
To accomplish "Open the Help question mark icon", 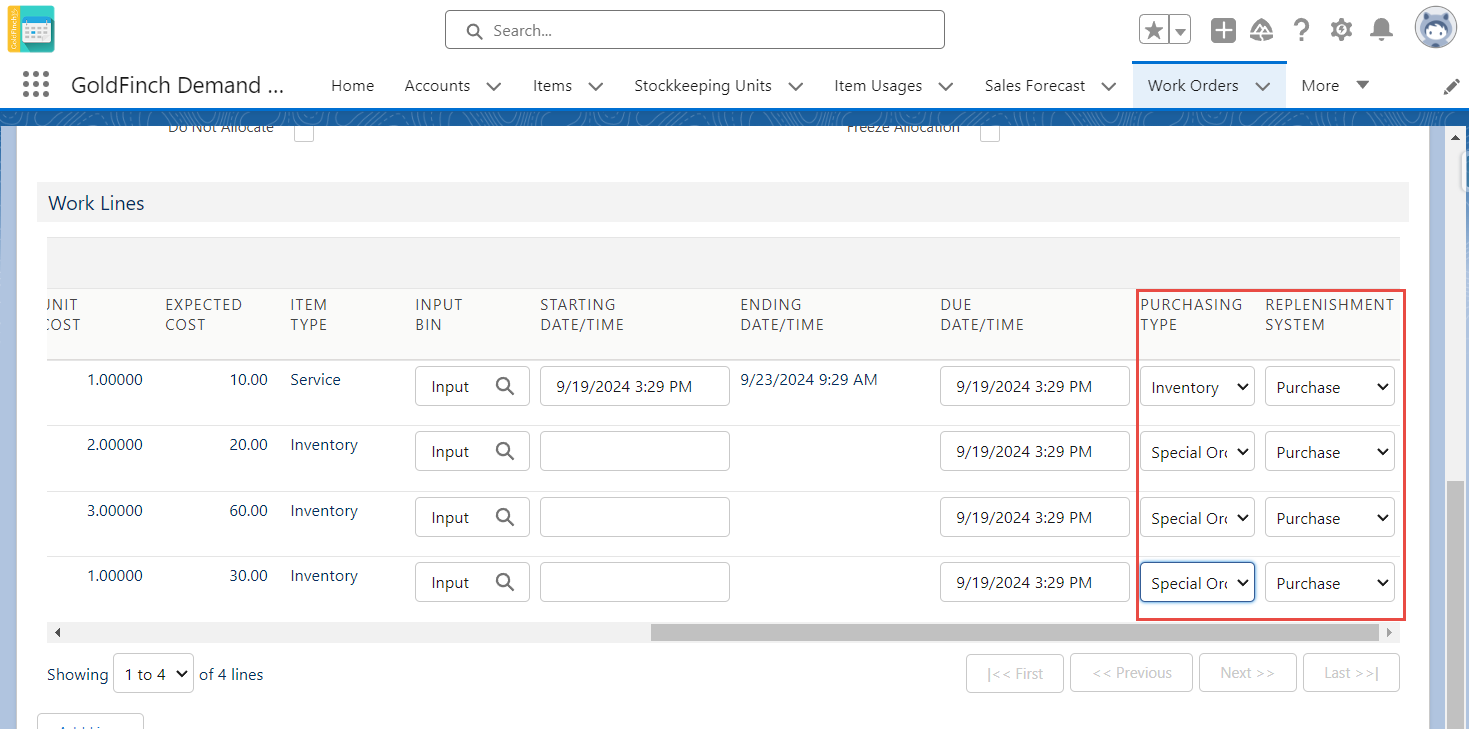I will pos(1301,30).
